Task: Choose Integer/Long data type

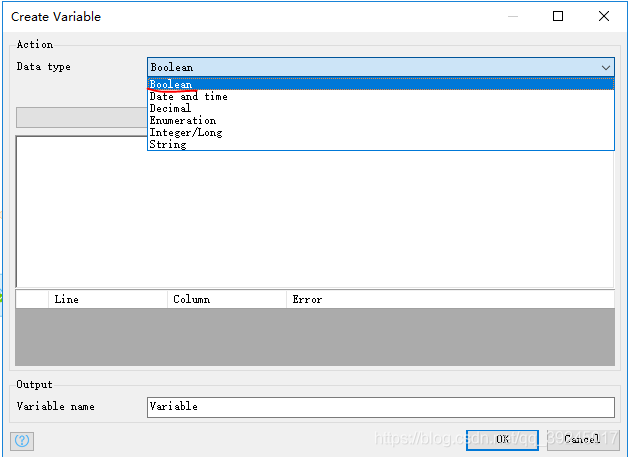Action: (186, 133)
